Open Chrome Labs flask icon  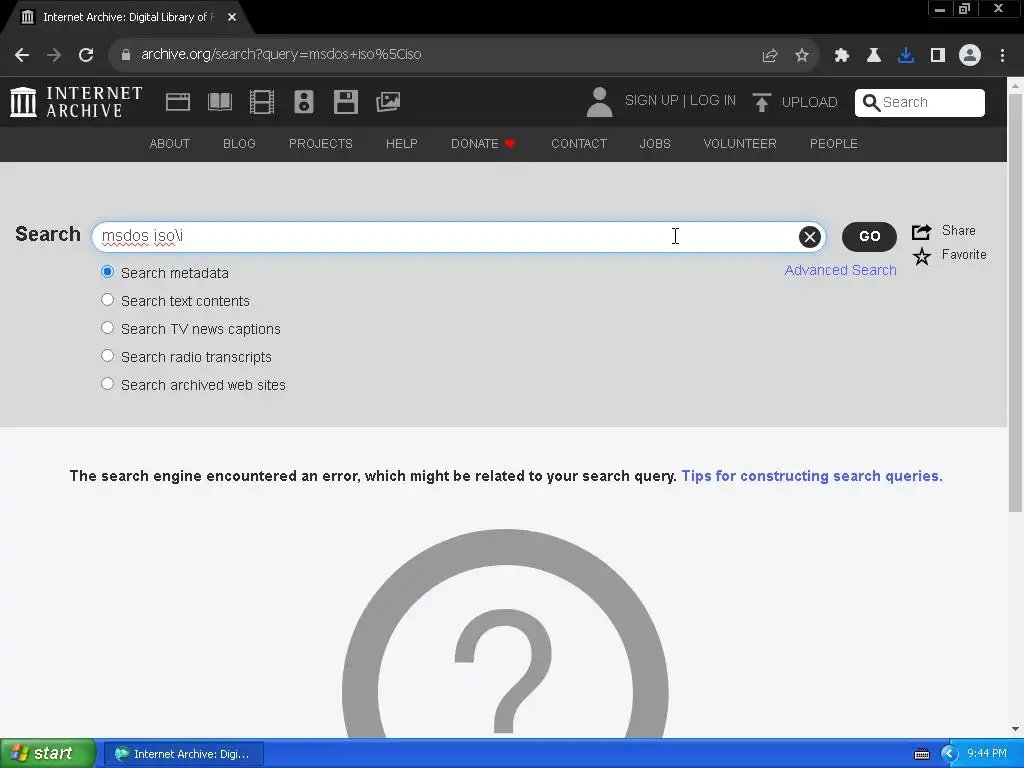click(x=873, y=56)
